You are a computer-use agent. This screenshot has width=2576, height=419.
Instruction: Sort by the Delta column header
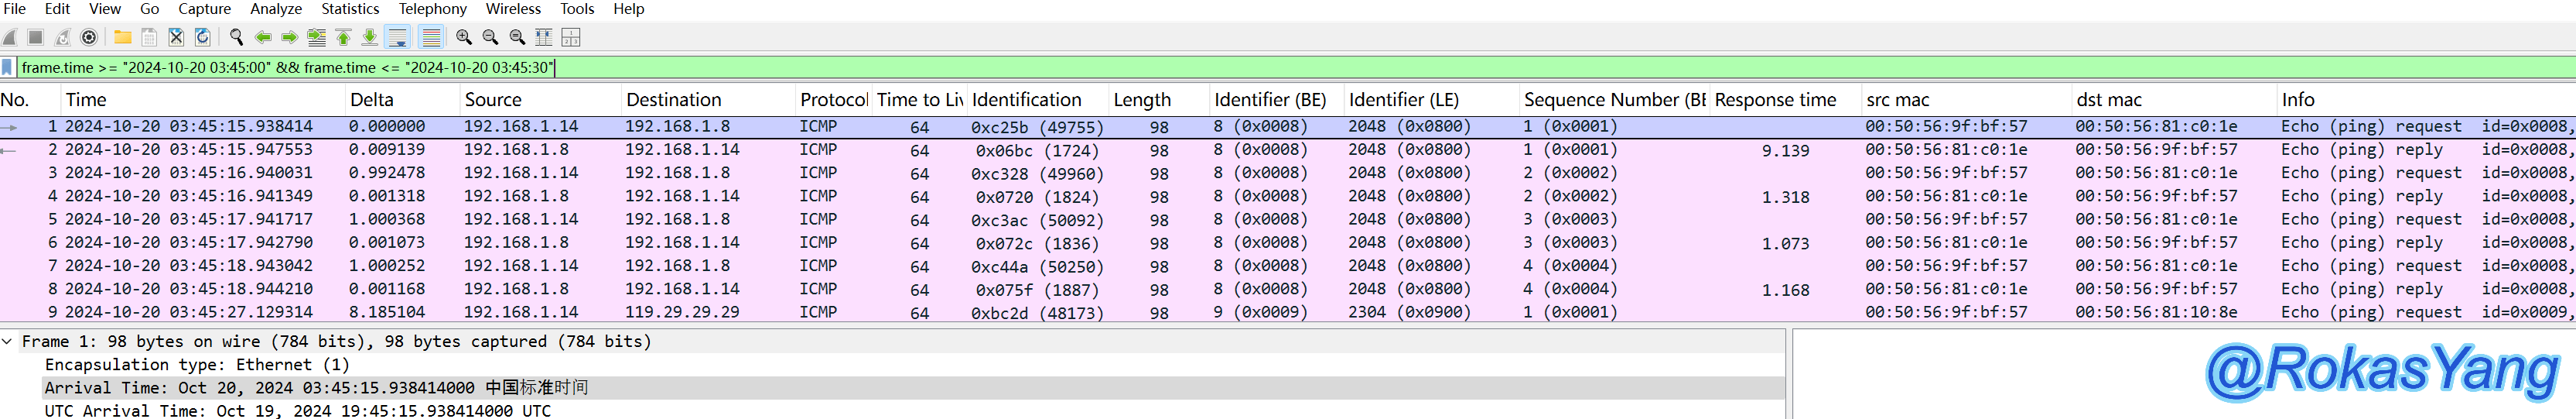click(x=372, y=100)
